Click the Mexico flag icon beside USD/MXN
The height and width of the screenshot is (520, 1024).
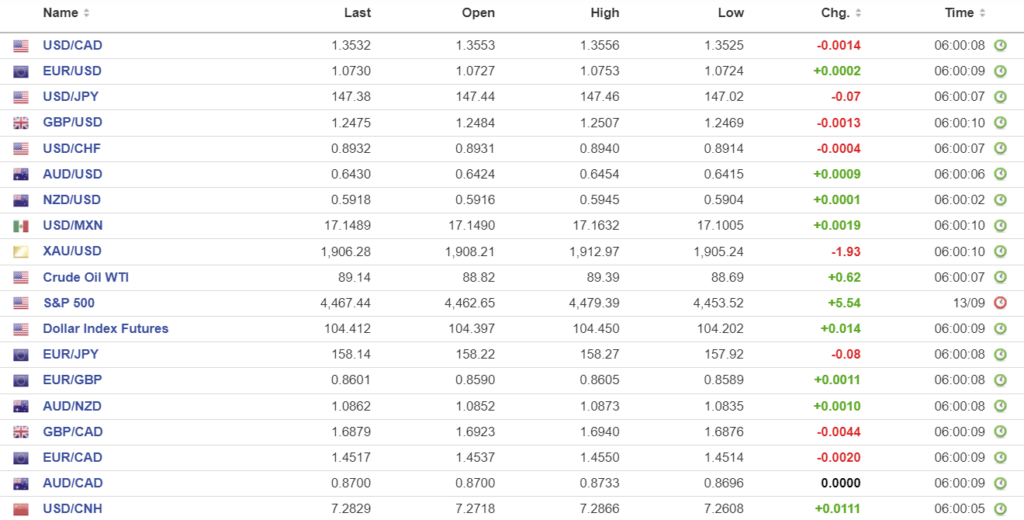click(x=21, y=226)
